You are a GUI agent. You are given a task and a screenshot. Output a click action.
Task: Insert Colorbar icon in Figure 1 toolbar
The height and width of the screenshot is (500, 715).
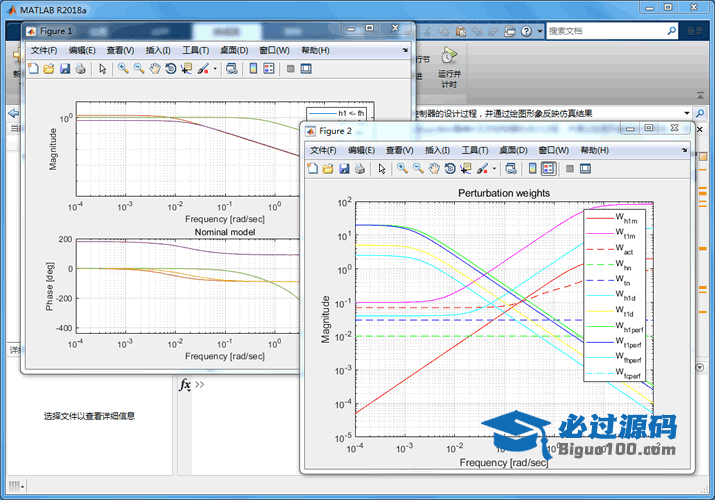point(254,69)
